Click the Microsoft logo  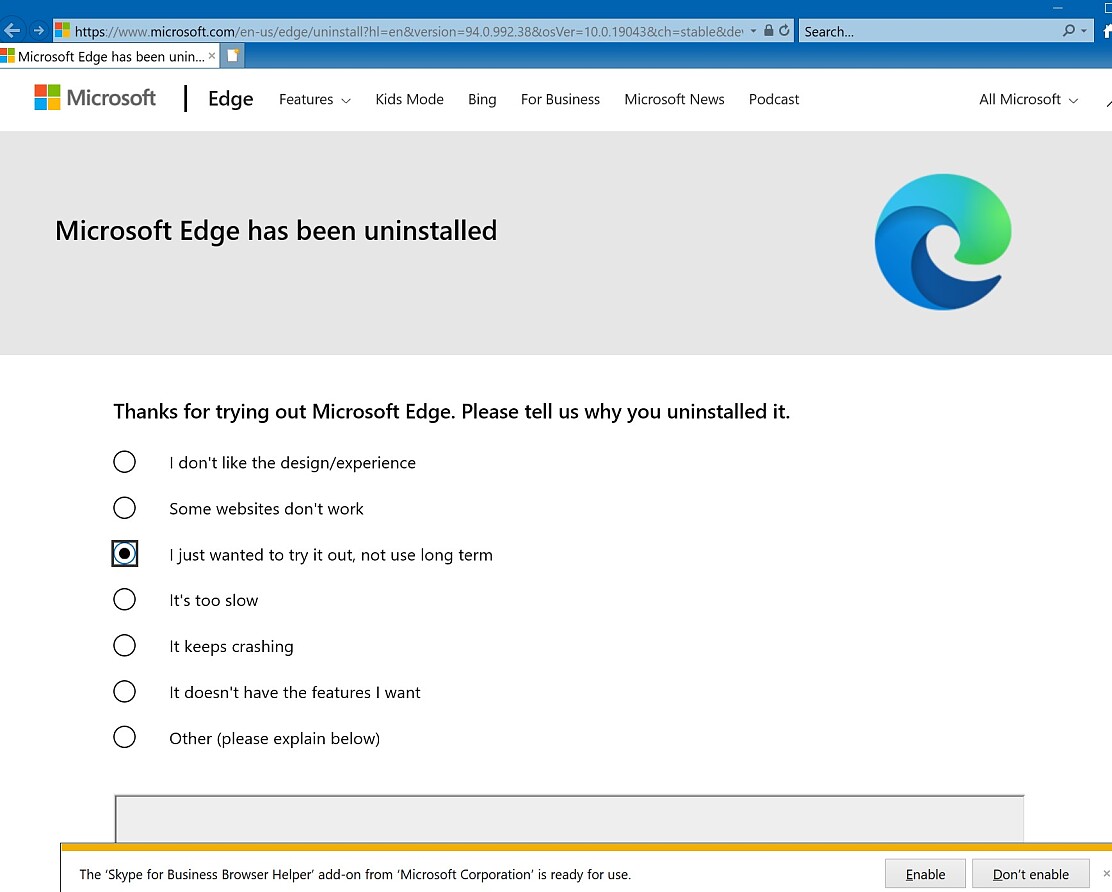pyautogui.click(x=95, y=98)
